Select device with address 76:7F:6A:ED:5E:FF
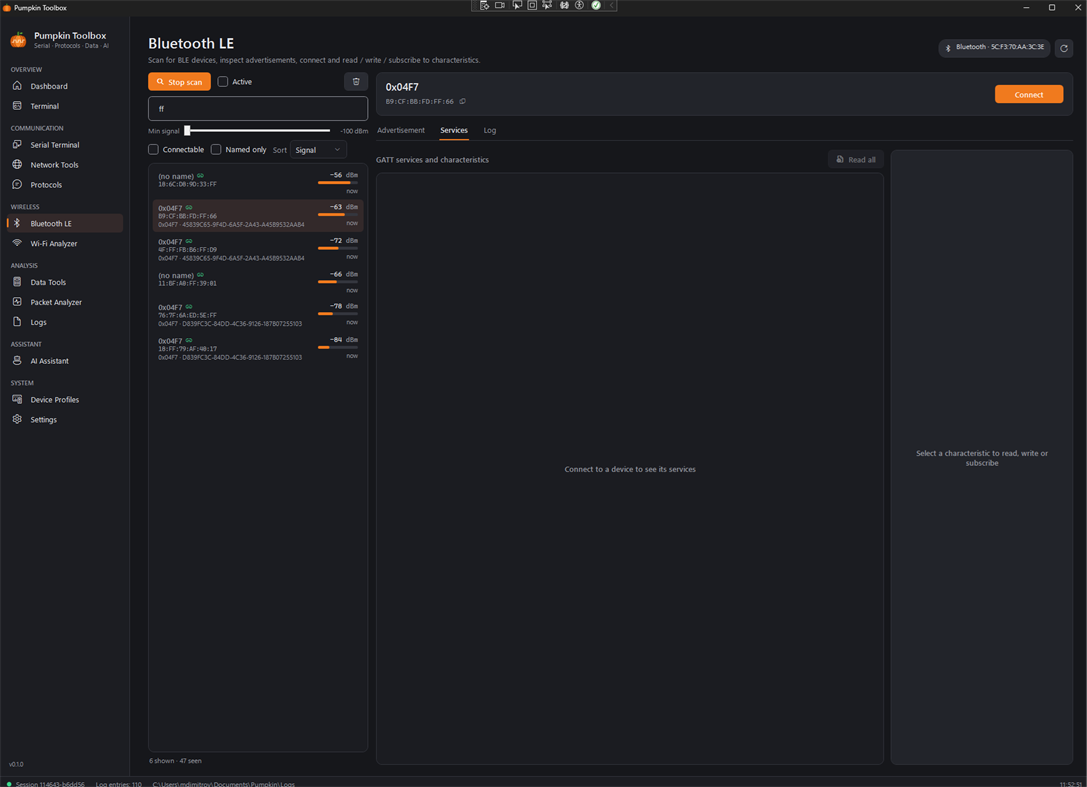Image resolution: width=1087 pixels, height=787 pixels. (258, 315)
